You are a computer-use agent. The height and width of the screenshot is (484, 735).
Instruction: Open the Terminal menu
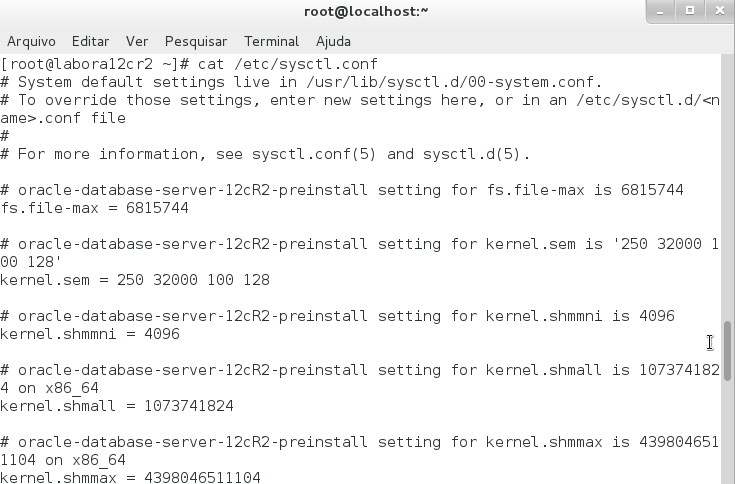(x=271, y=41)
